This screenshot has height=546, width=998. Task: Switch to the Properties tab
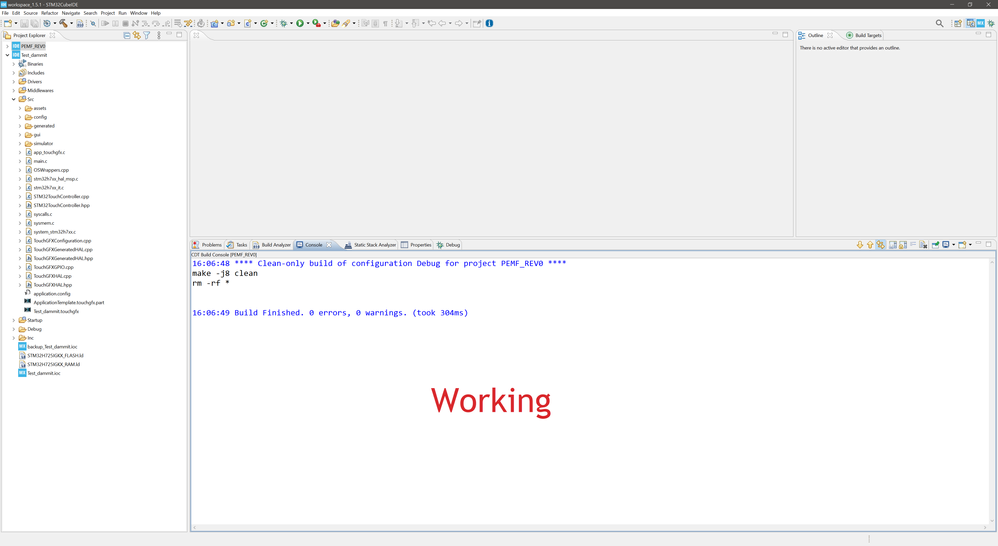[416, 244]
